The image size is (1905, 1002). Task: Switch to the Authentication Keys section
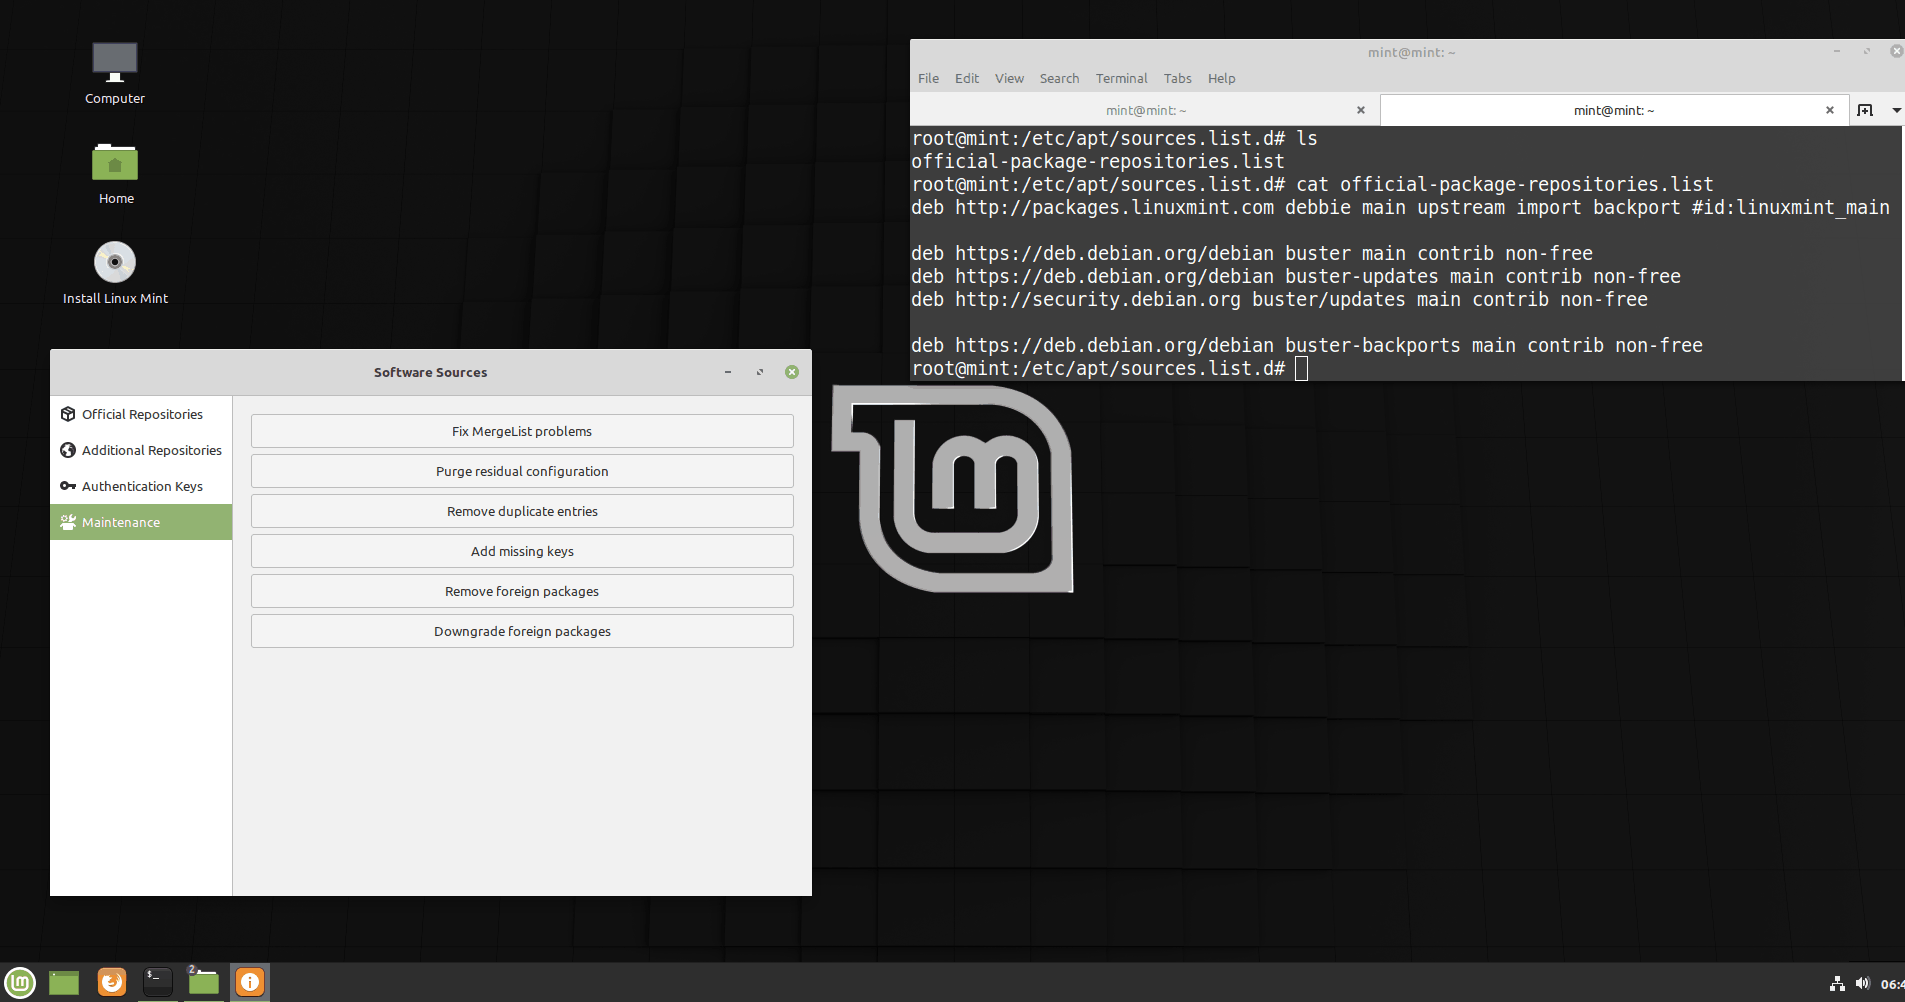click(141, 486)
